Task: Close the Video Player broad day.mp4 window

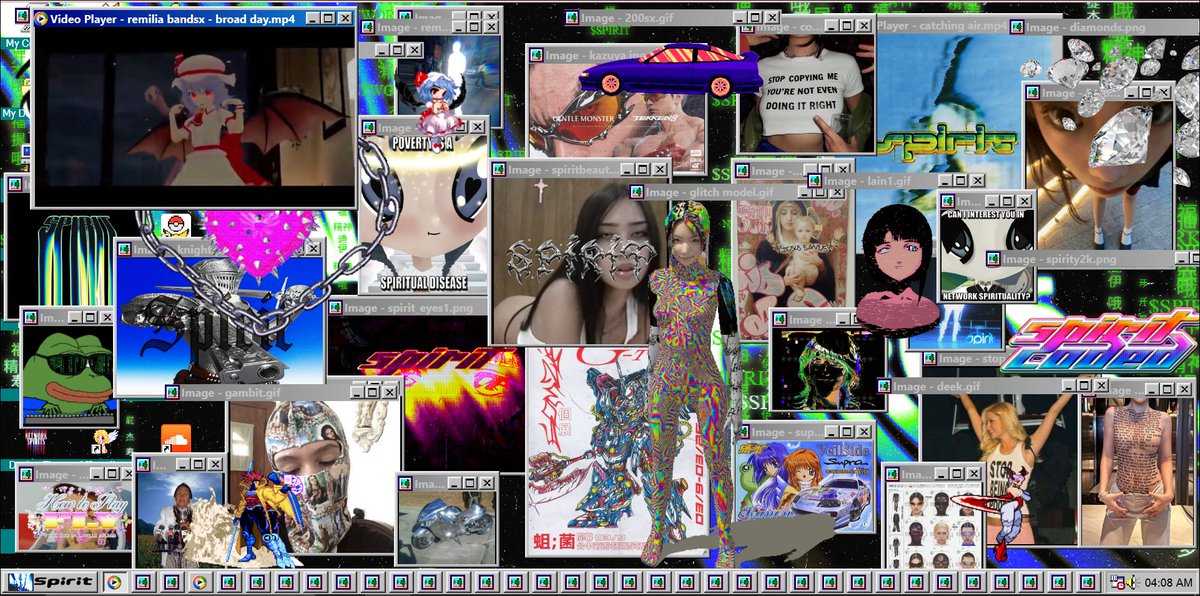Action: point(345,18)
